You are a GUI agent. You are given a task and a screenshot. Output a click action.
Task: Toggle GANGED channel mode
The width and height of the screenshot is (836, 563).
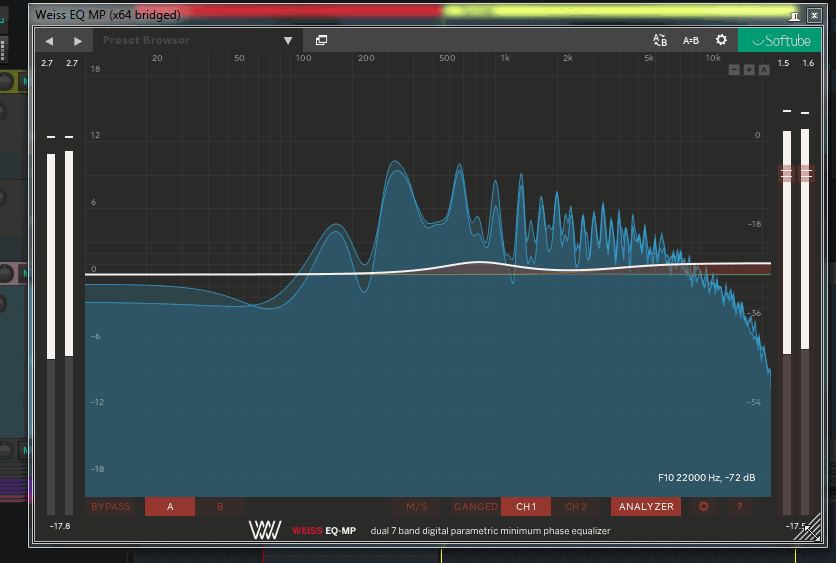click(476, 506)
